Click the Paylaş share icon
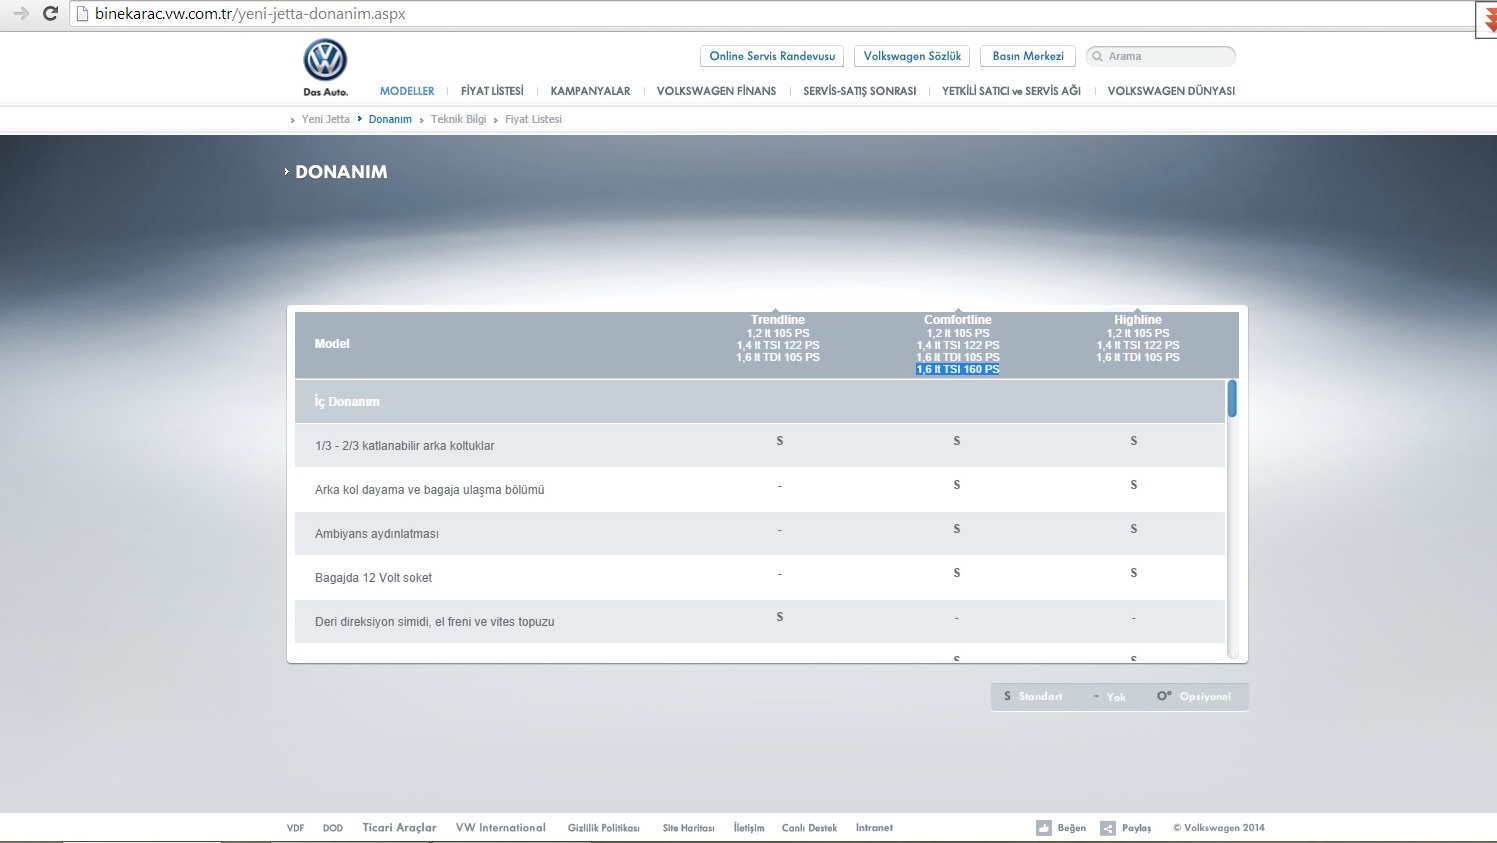The image size is (1497, 843). [x=1108, y=828]
